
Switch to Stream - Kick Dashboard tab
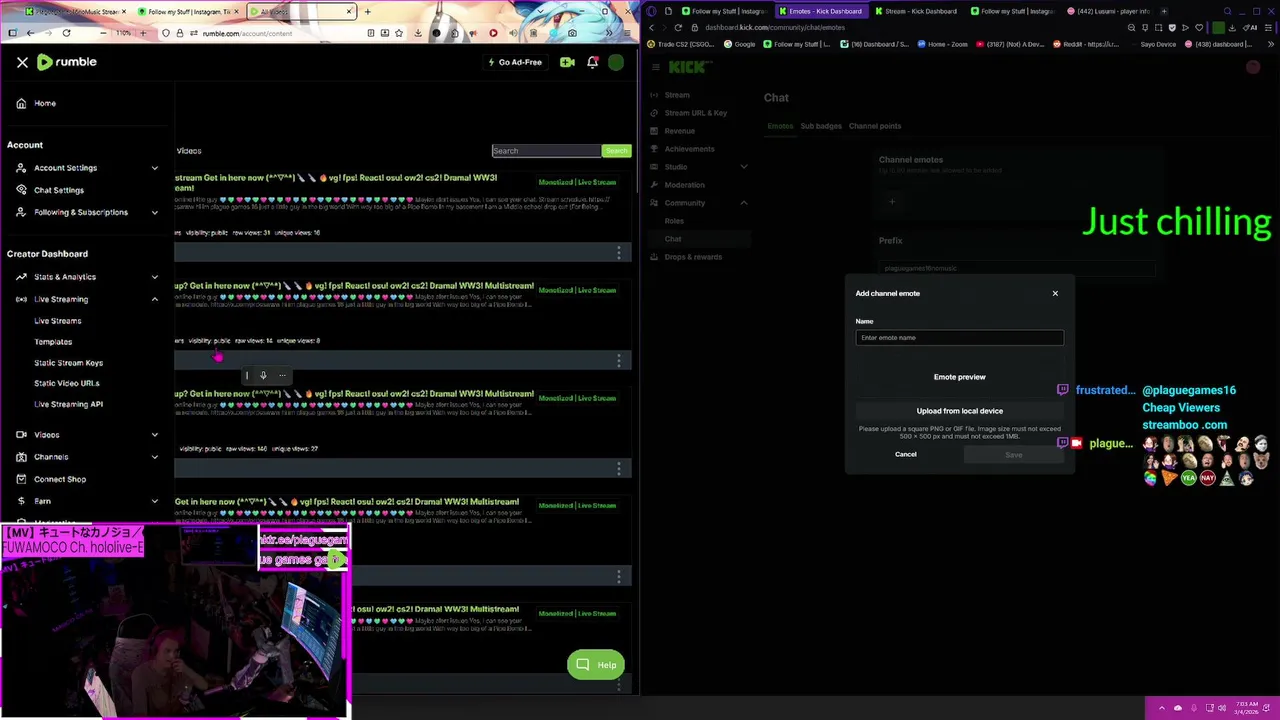[916, 11]
